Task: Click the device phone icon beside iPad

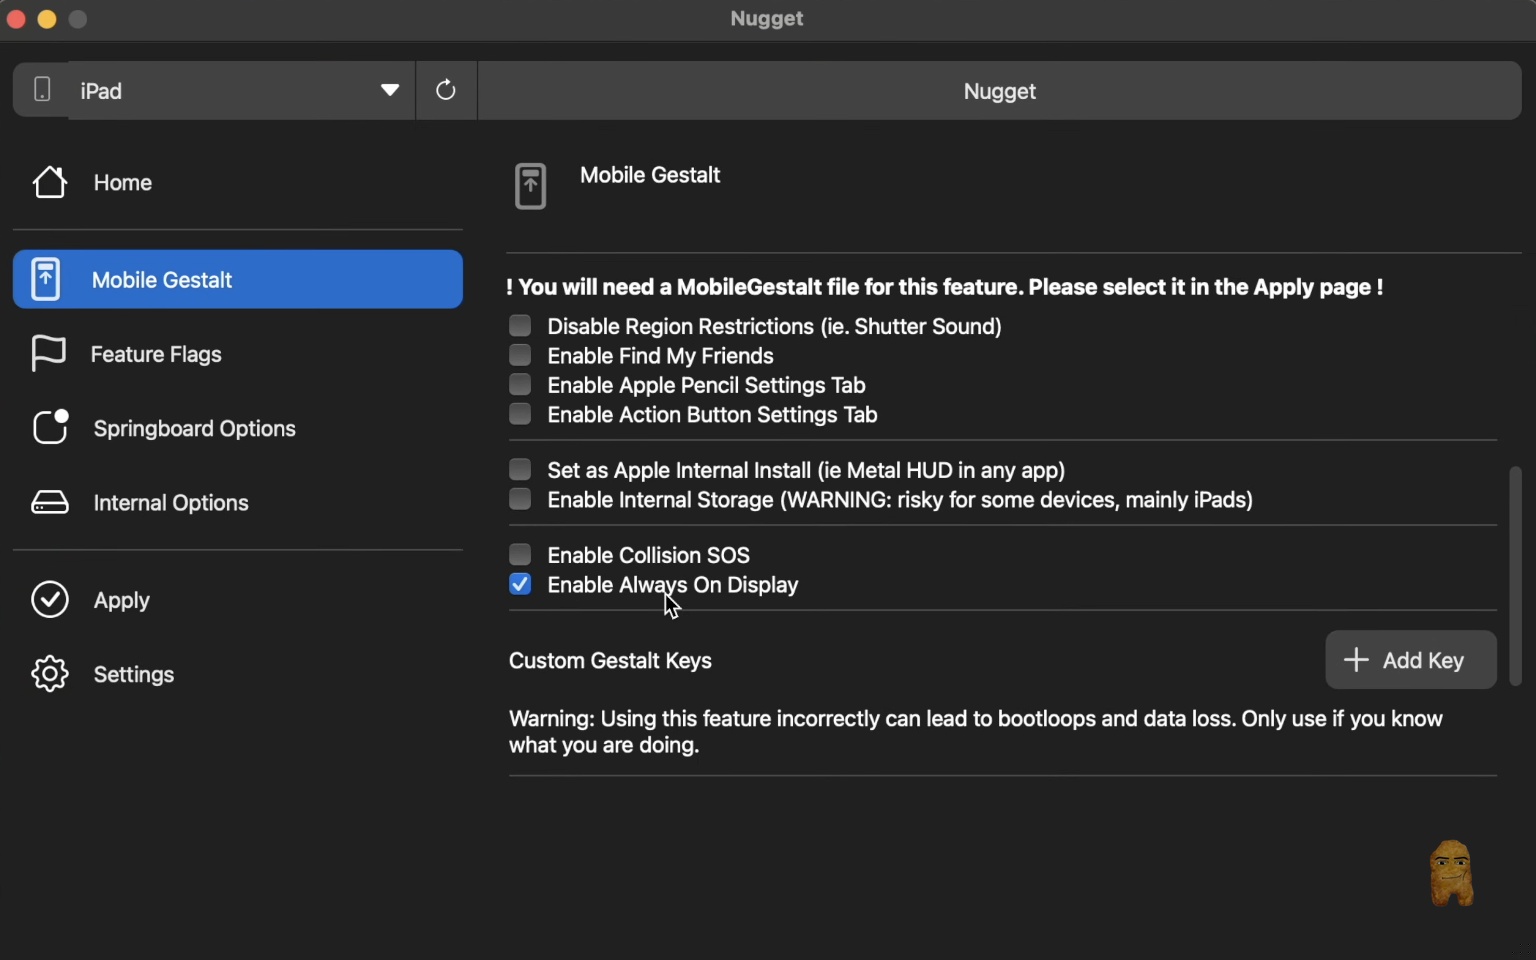Action: 42,90
